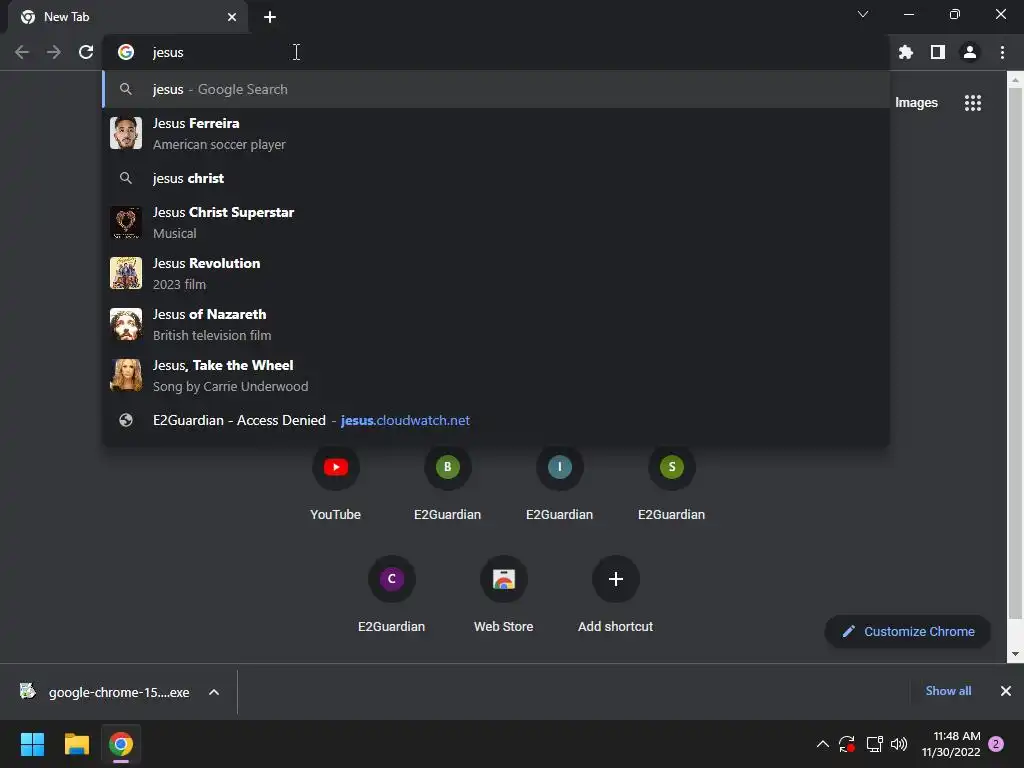
Task: Click the page vertical scrollbar
Action: [x=1014, y=353]
